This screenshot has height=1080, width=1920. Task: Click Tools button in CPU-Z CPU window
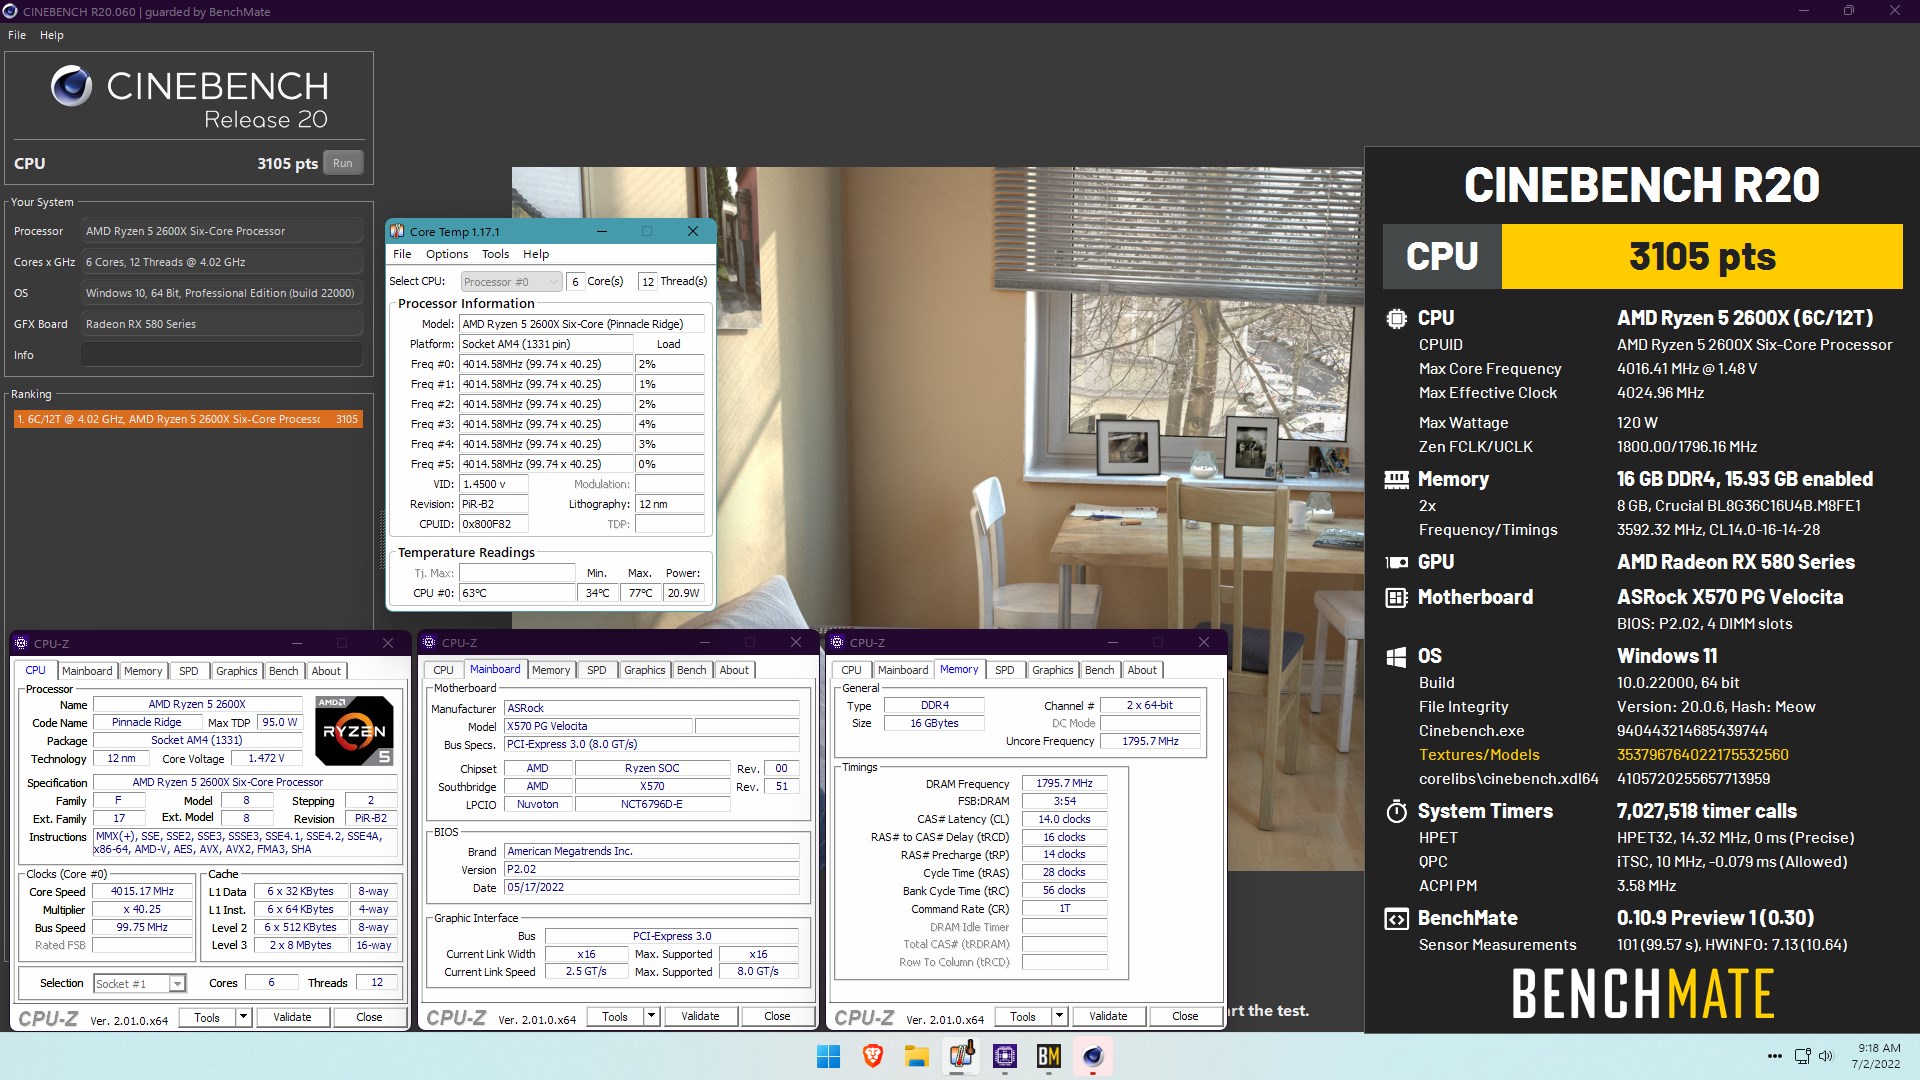[x=207, y=1017]
